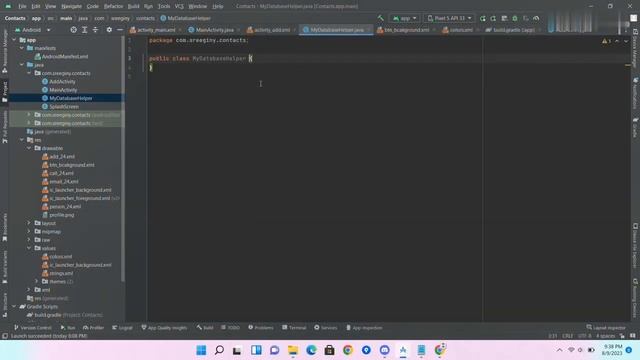Go to the previous highlighted problem arrow

coord(617,41)
